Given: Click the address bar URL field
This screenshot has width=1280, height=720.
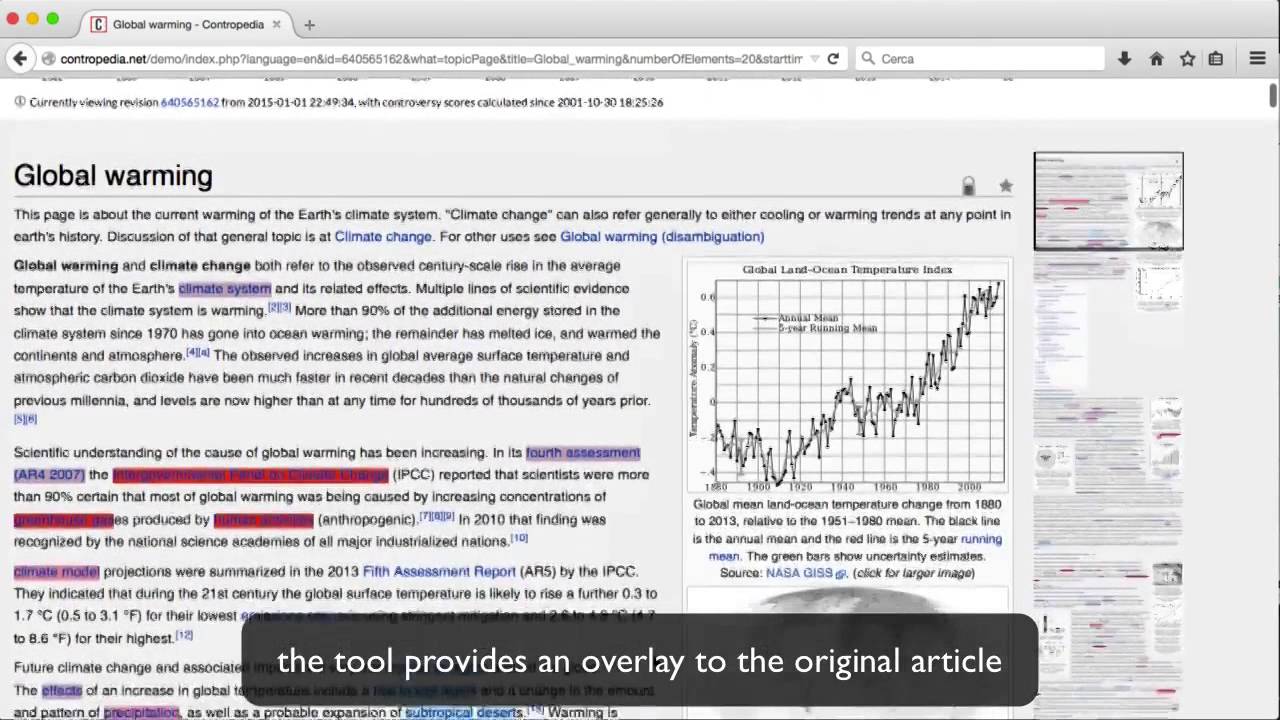Looking at the screenshot, I should (x=430, y=59).
